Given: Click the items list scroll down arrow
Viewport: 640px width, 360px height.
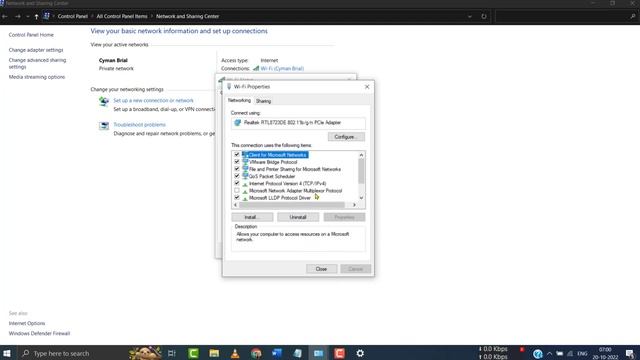Looking at the screenshot, I should pos(361,198).
